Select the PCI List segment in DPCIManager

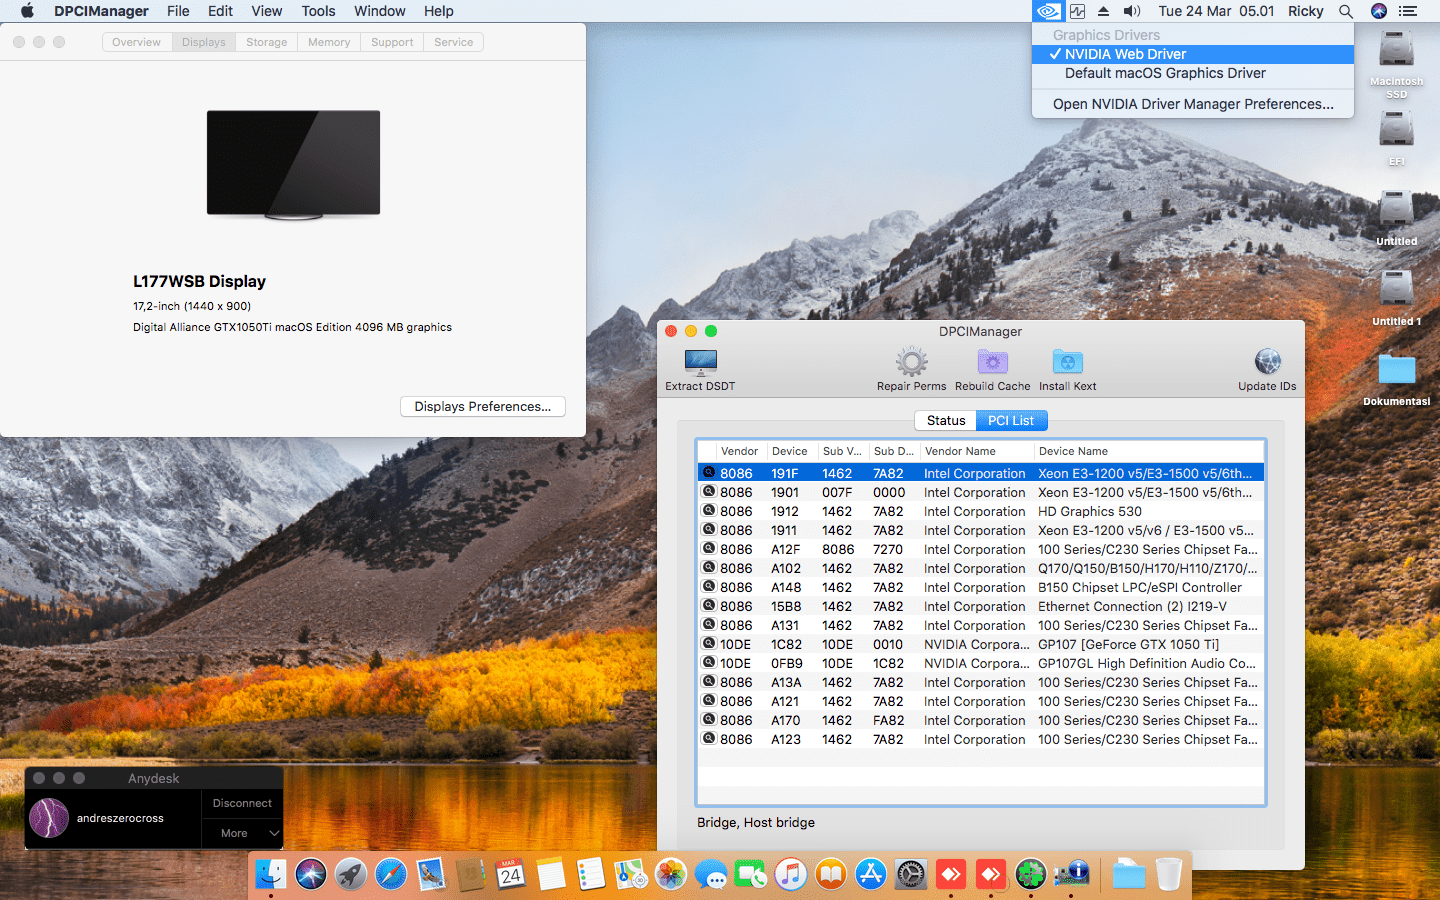tap(1011, 421)
